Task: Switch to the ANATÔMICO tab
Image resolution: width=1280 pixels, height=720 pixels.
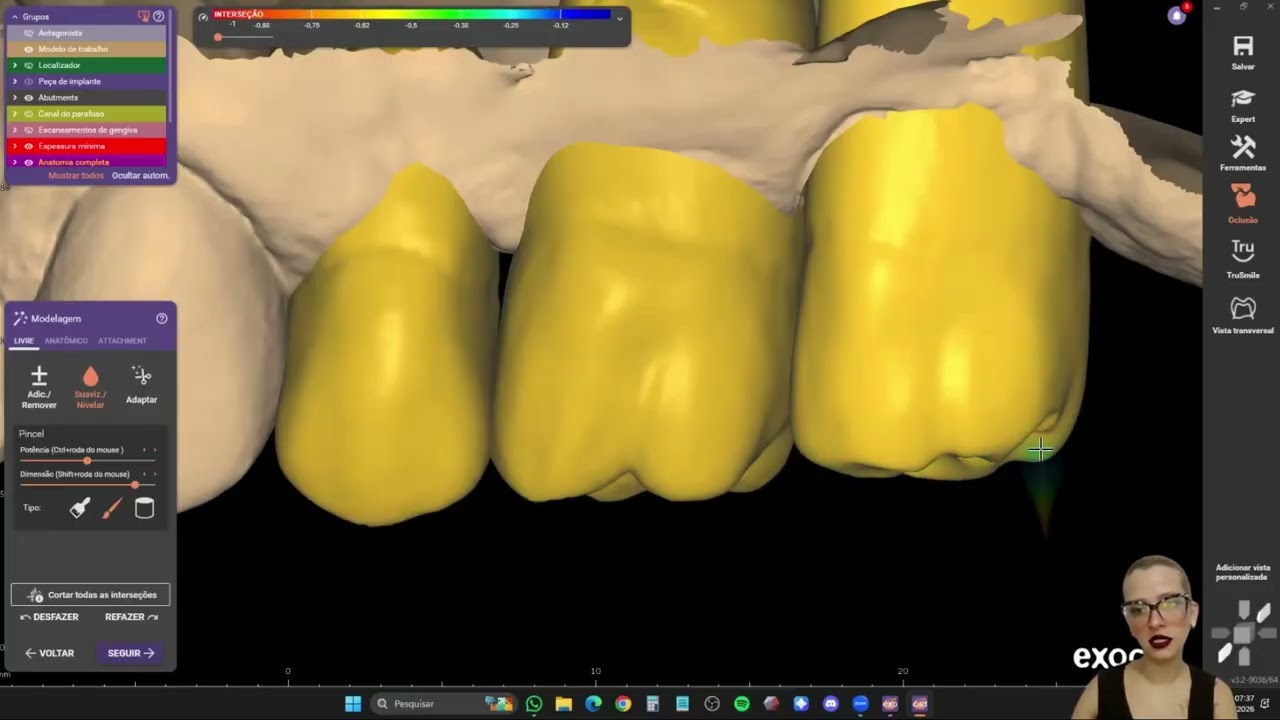Action: coord(66,341)
